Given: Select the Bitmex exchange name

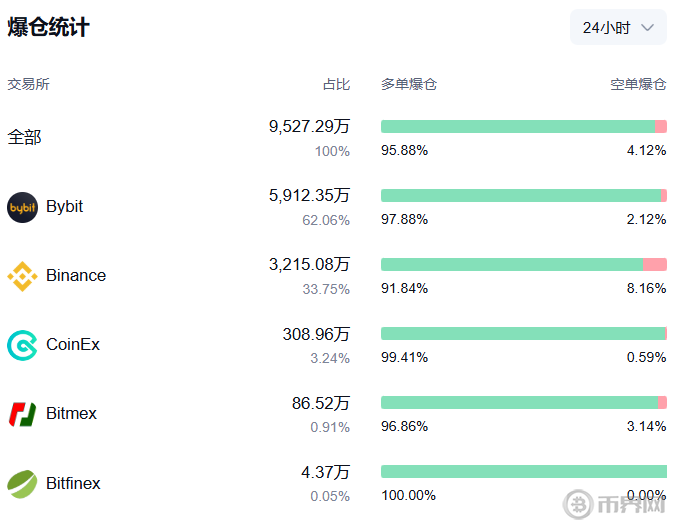Looking at the screenshot, I should [x=71, y=414].
